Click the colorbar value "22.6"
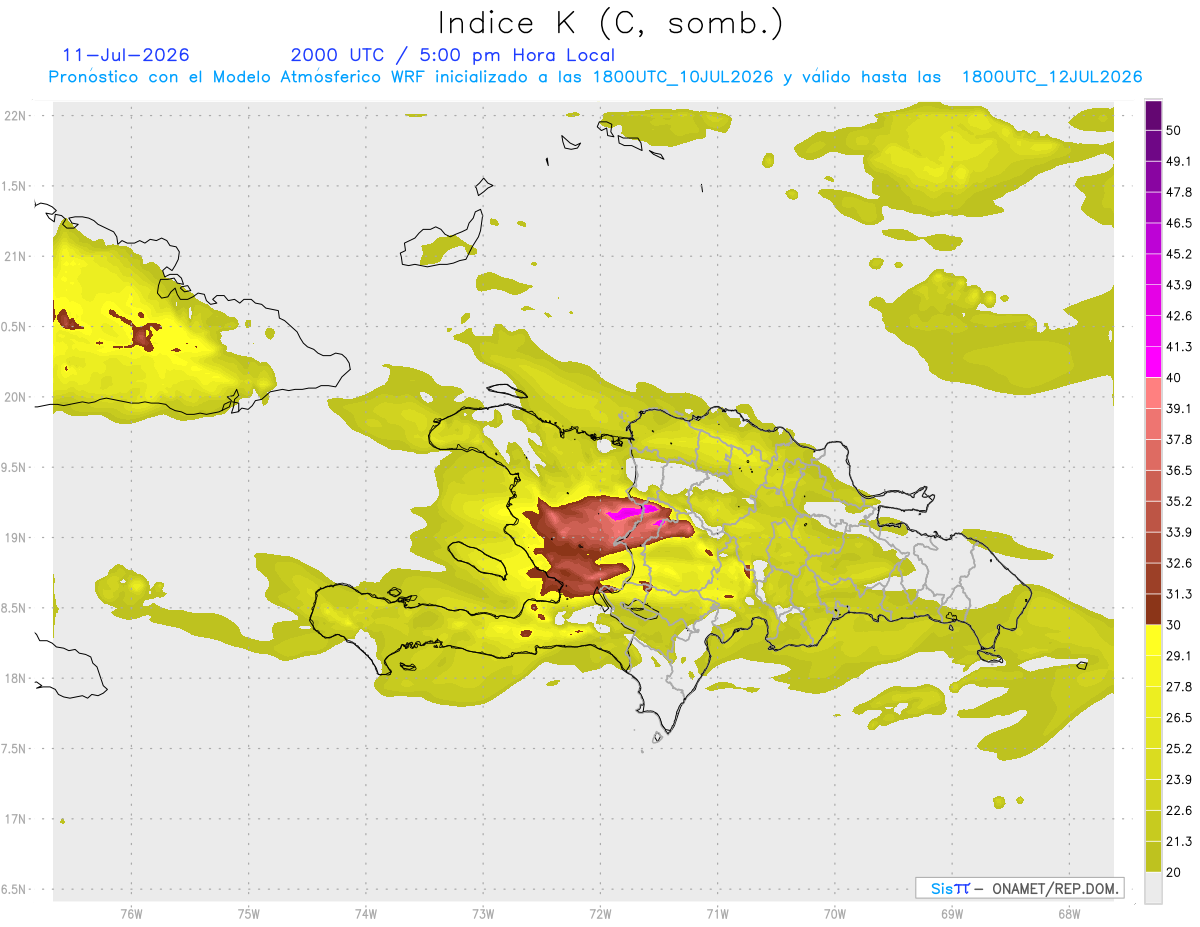The width and height of the screenshot is (1200, 927). pyautogui.click(x=1179, y=810)
